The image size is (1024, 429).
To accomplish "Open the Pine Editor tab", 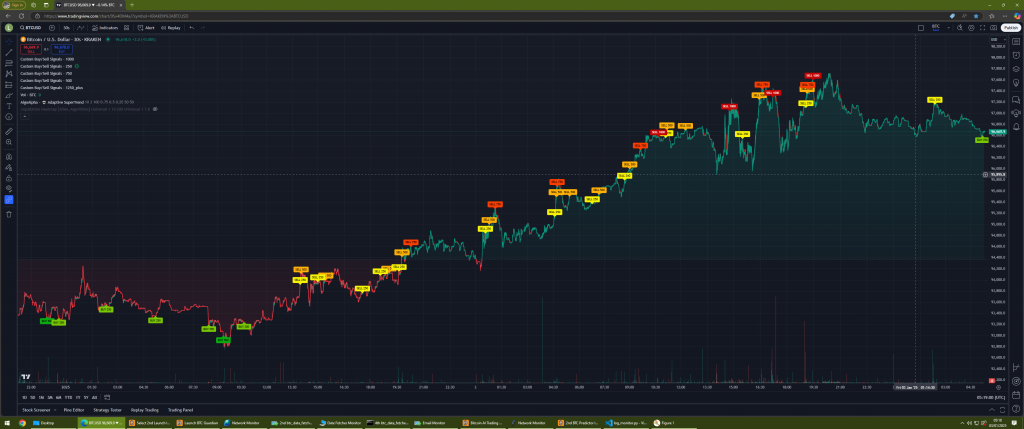I will [74, 410].
